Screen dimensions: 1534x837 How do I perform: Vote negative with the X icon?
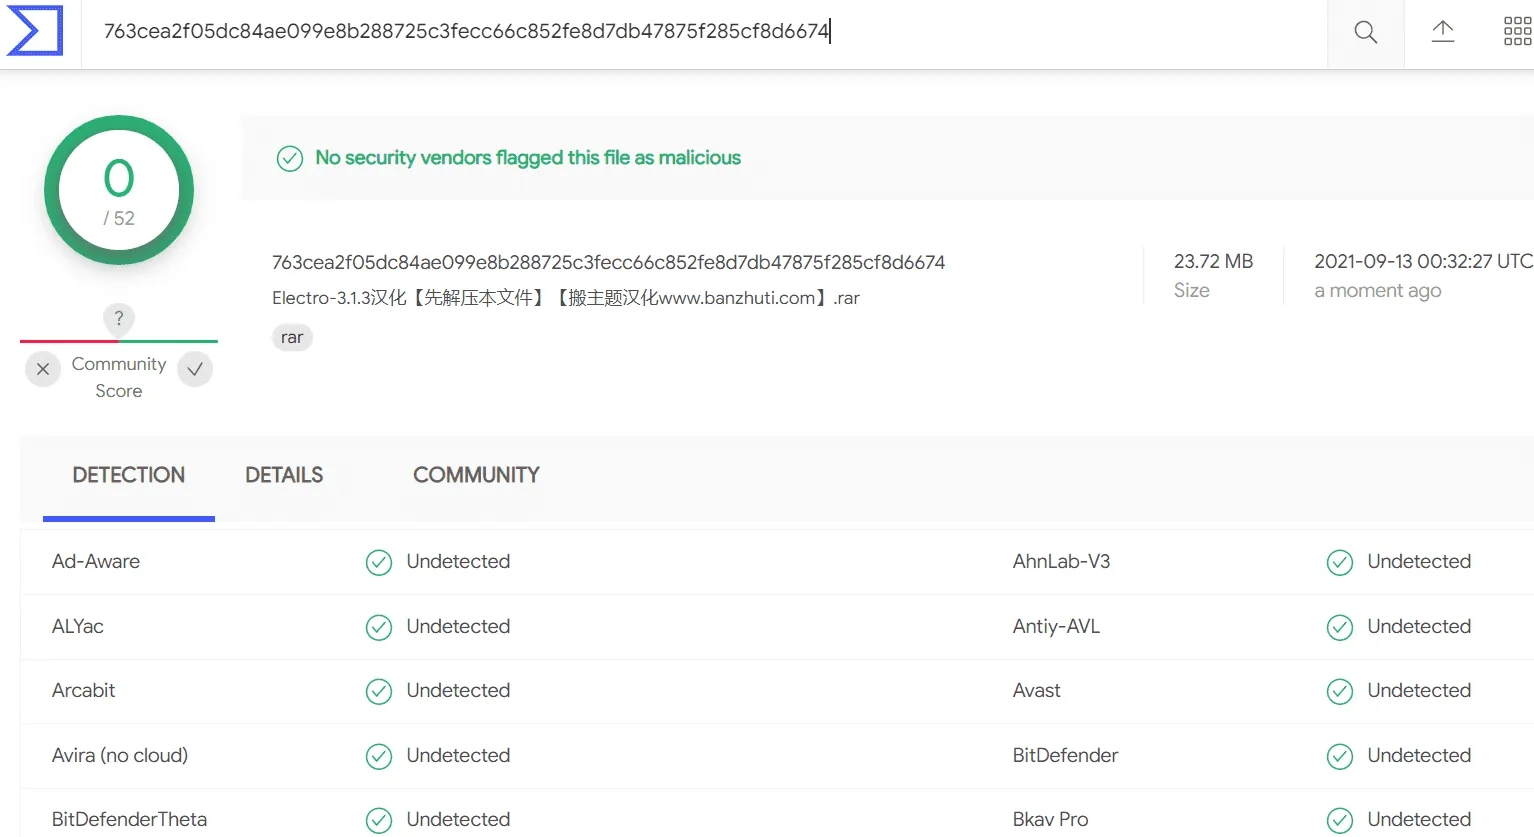tap(43, 369)
